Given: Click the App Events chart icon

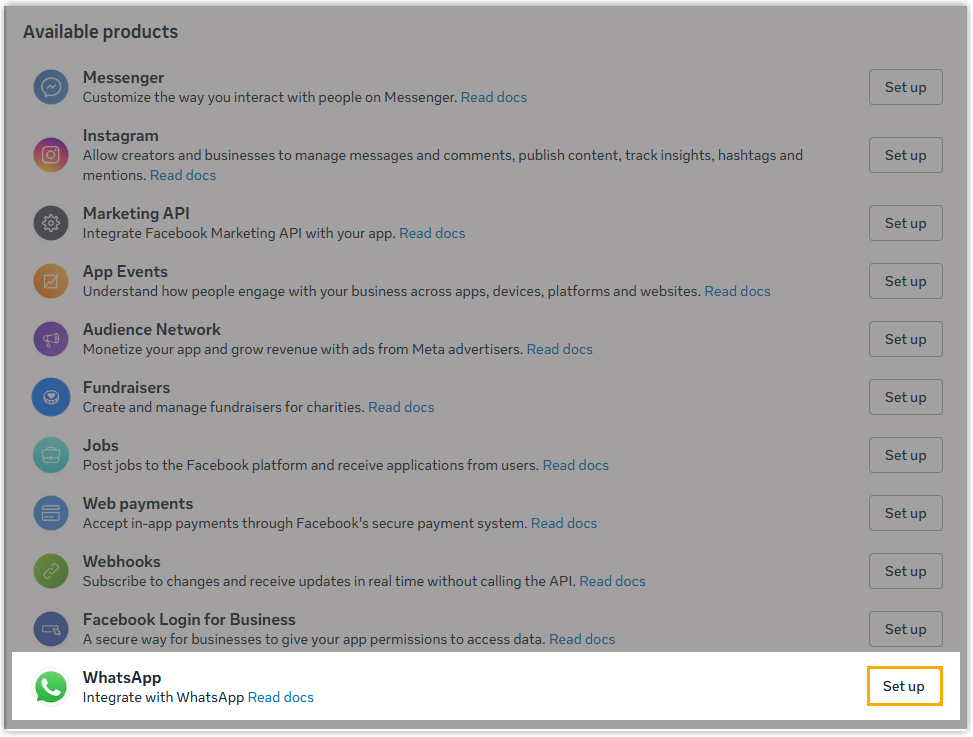Looking at the screenshot, I should 51,281.
